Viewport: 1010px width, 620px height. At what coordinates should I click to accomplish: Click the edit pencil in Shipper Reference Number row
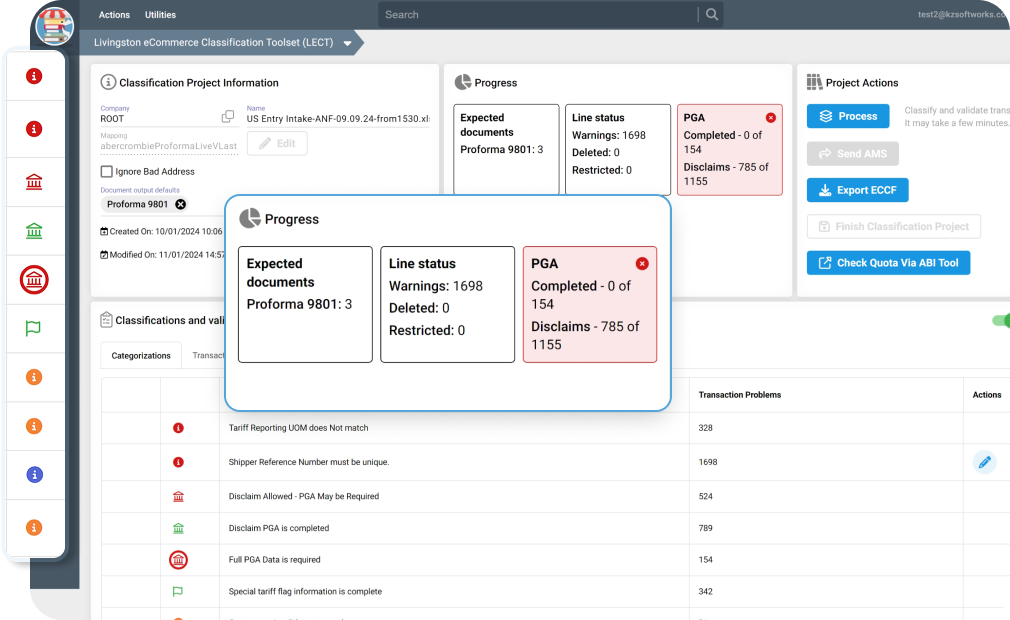point(984,462)
